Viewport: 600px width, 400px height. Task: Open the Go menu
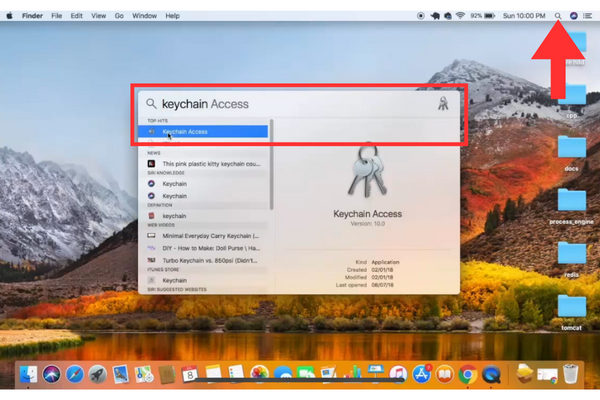119,16
